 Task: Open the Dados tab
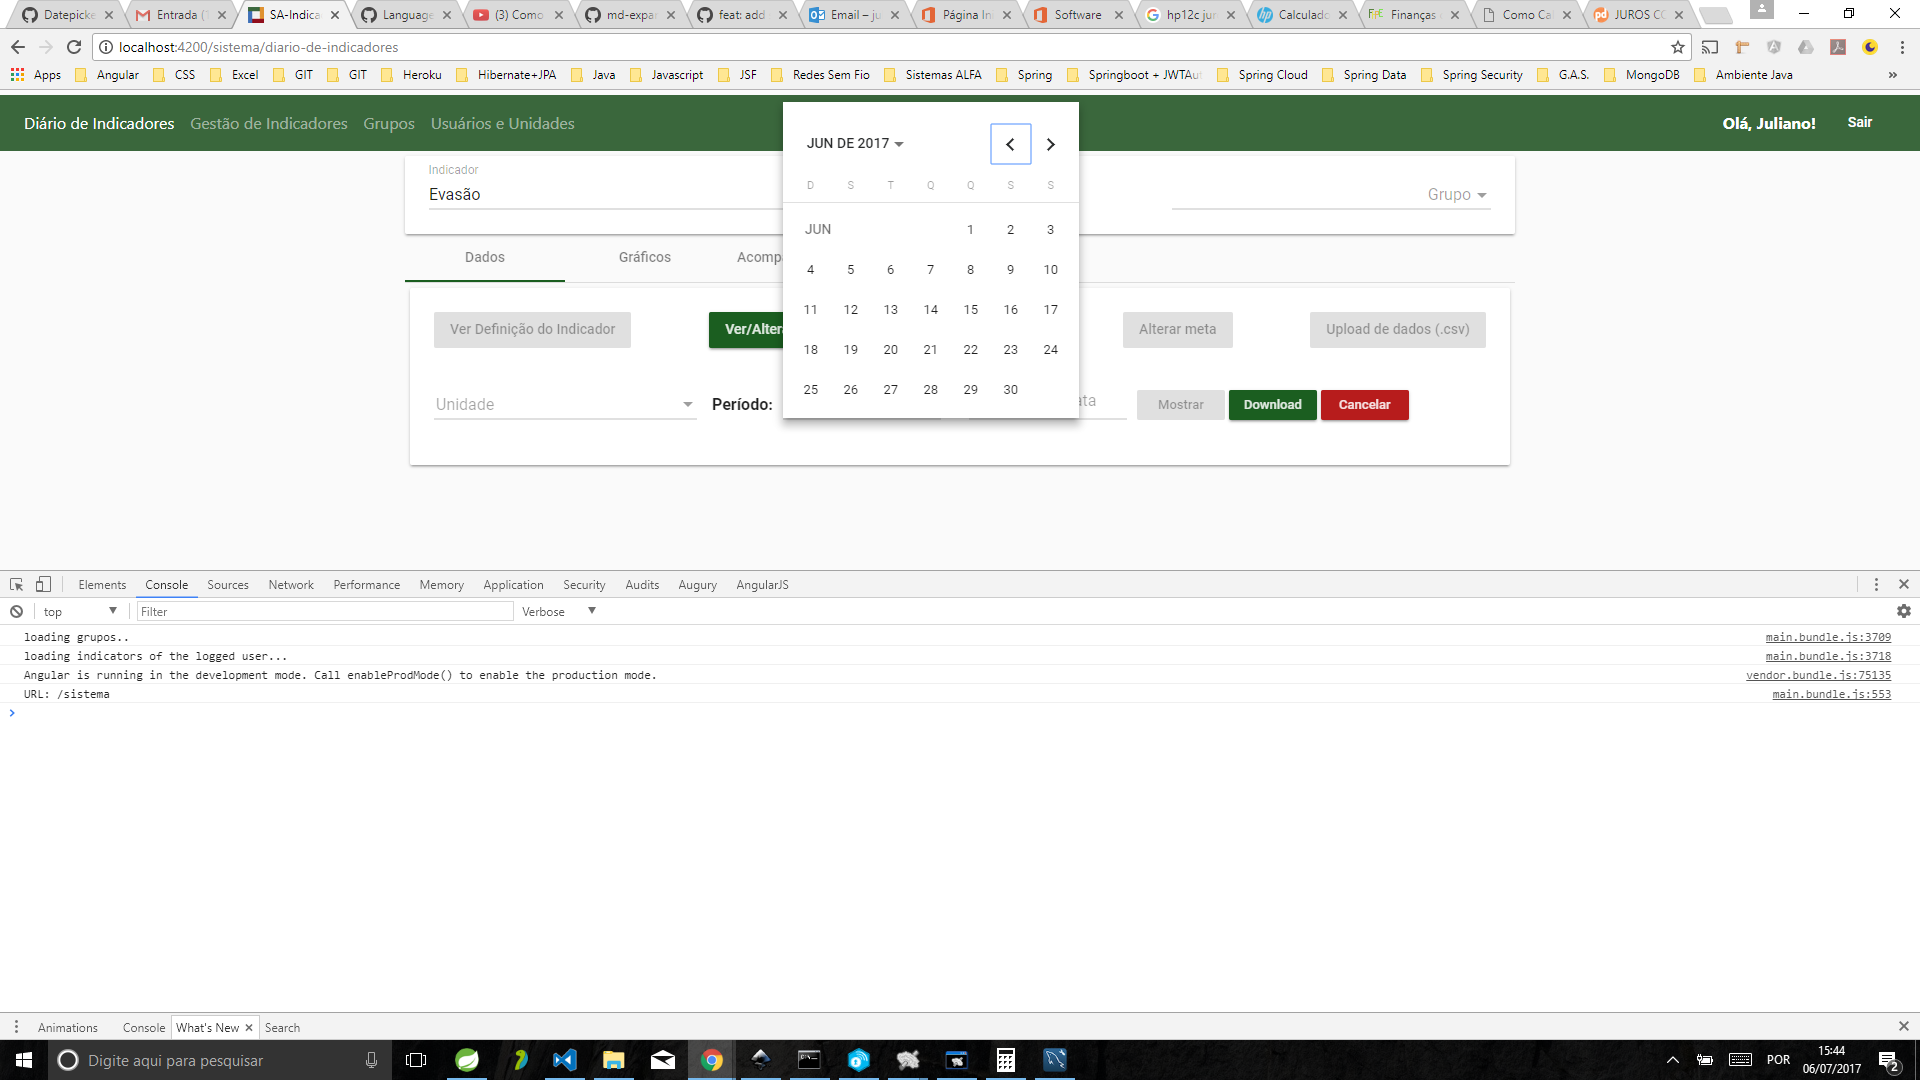click(485, 257)
